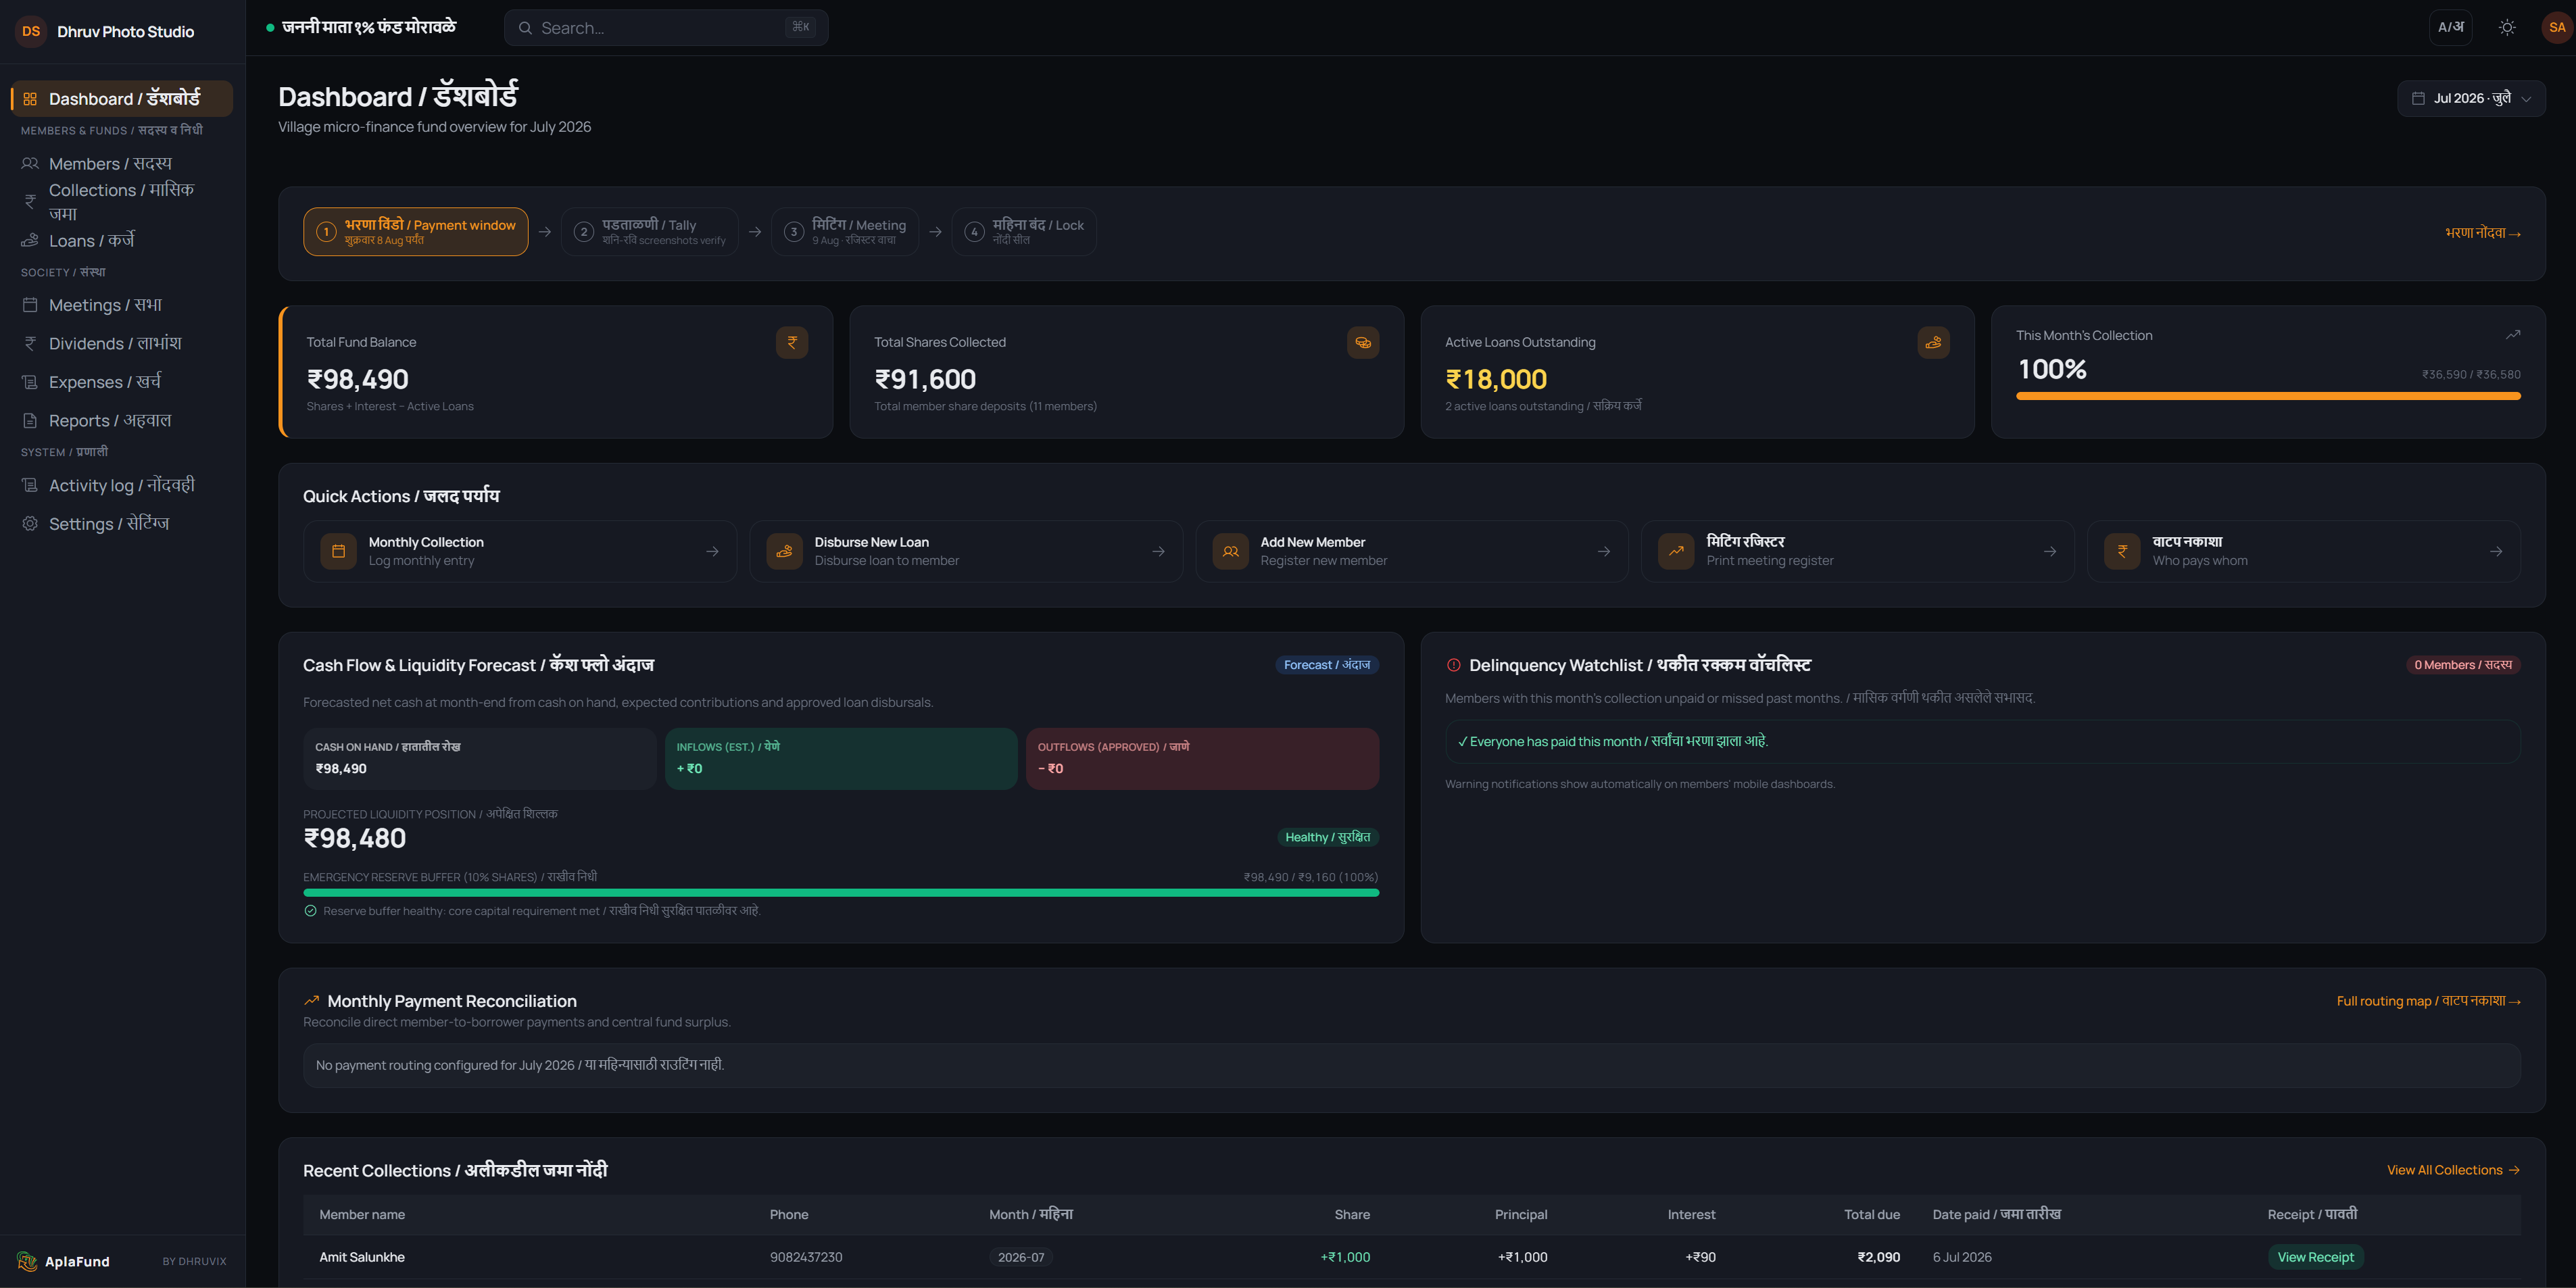Go to Collections / मासिक जमा

pos(122,201)
